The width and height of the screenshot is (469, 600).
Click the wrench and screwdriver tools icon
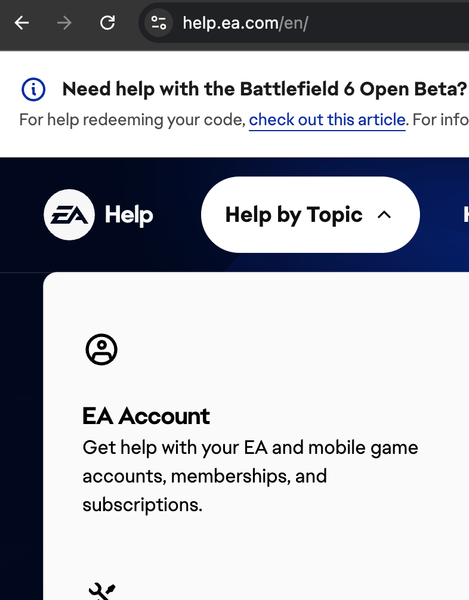102,592
